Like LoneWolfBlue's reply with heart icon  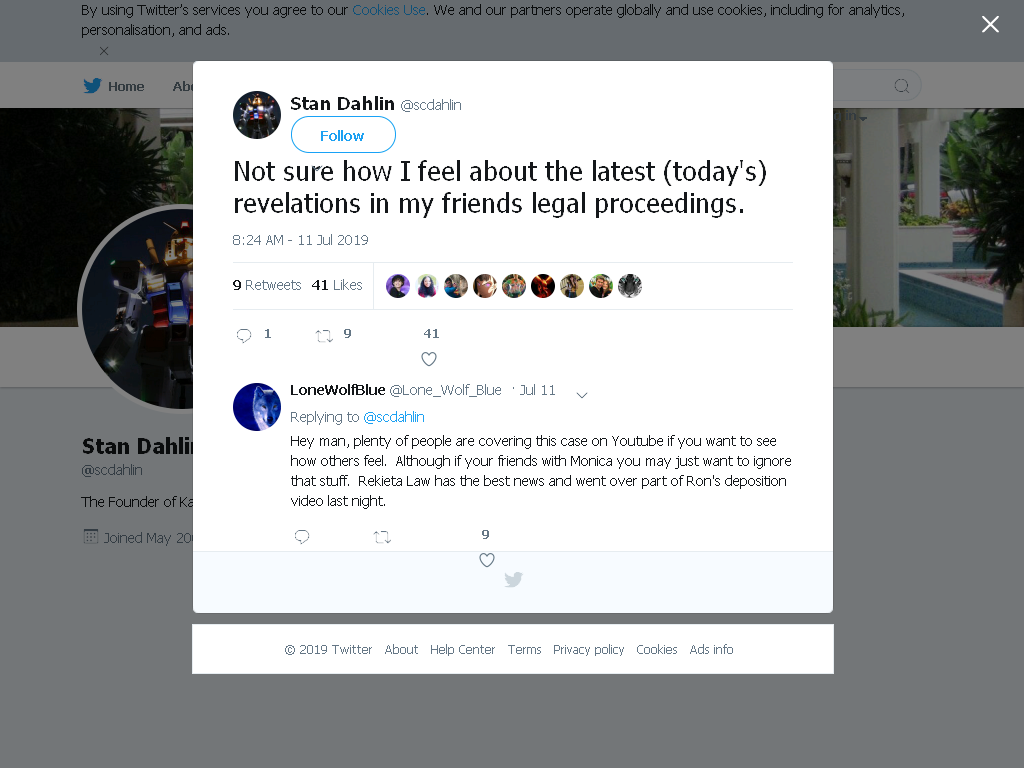pos(487,560)
